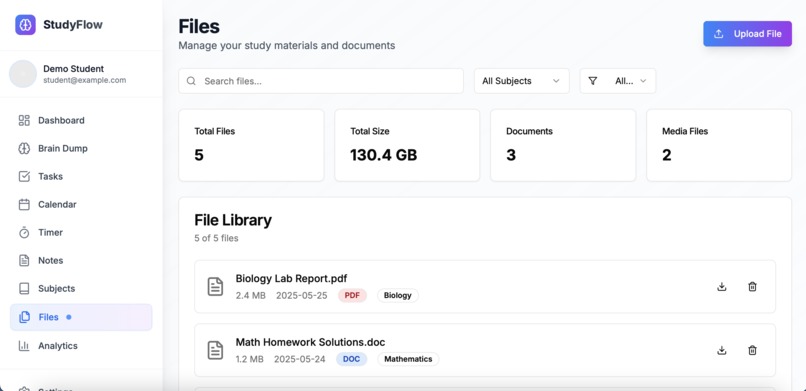Viewport: 806px width, 391px height.
Task: Click the Documents count card
Action: tap(563, 145)
